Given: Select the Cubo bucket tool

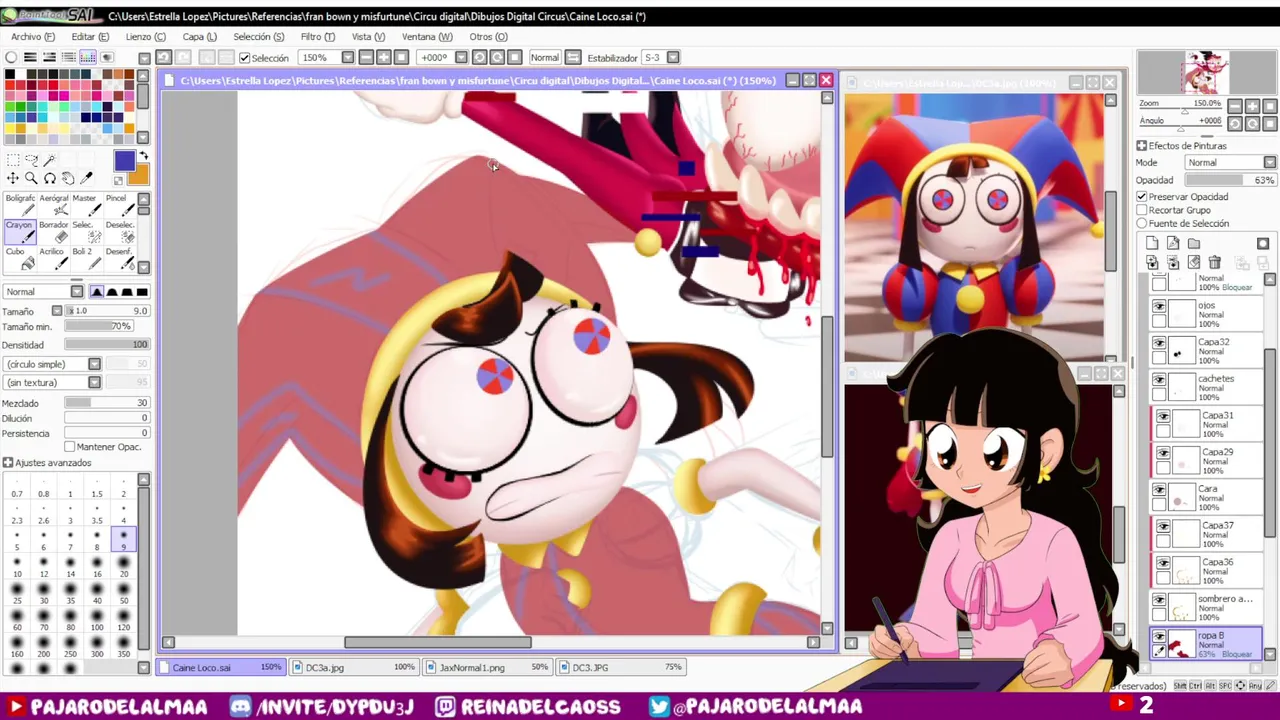Looking at the screenshot, I should 19,258.
